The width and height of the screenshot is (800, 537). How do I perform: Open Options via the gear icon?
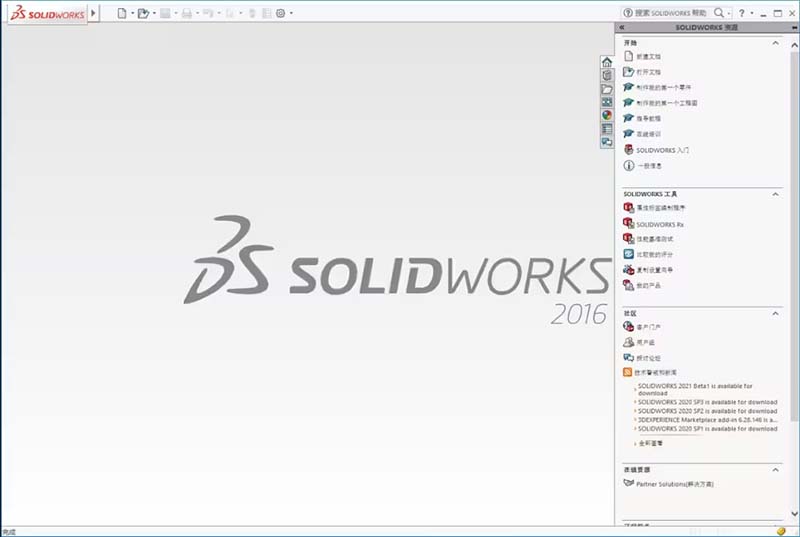click(x=281, y=13)
